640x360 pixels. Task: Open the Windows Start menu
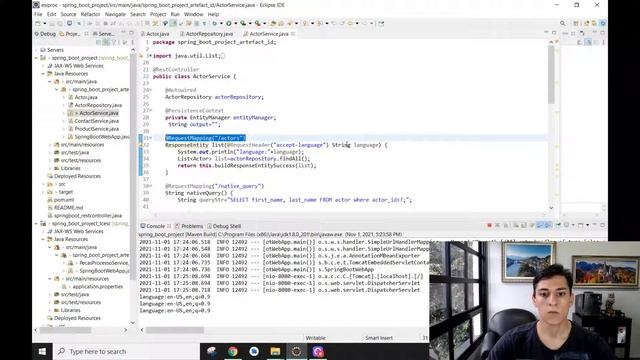point(42,351)
